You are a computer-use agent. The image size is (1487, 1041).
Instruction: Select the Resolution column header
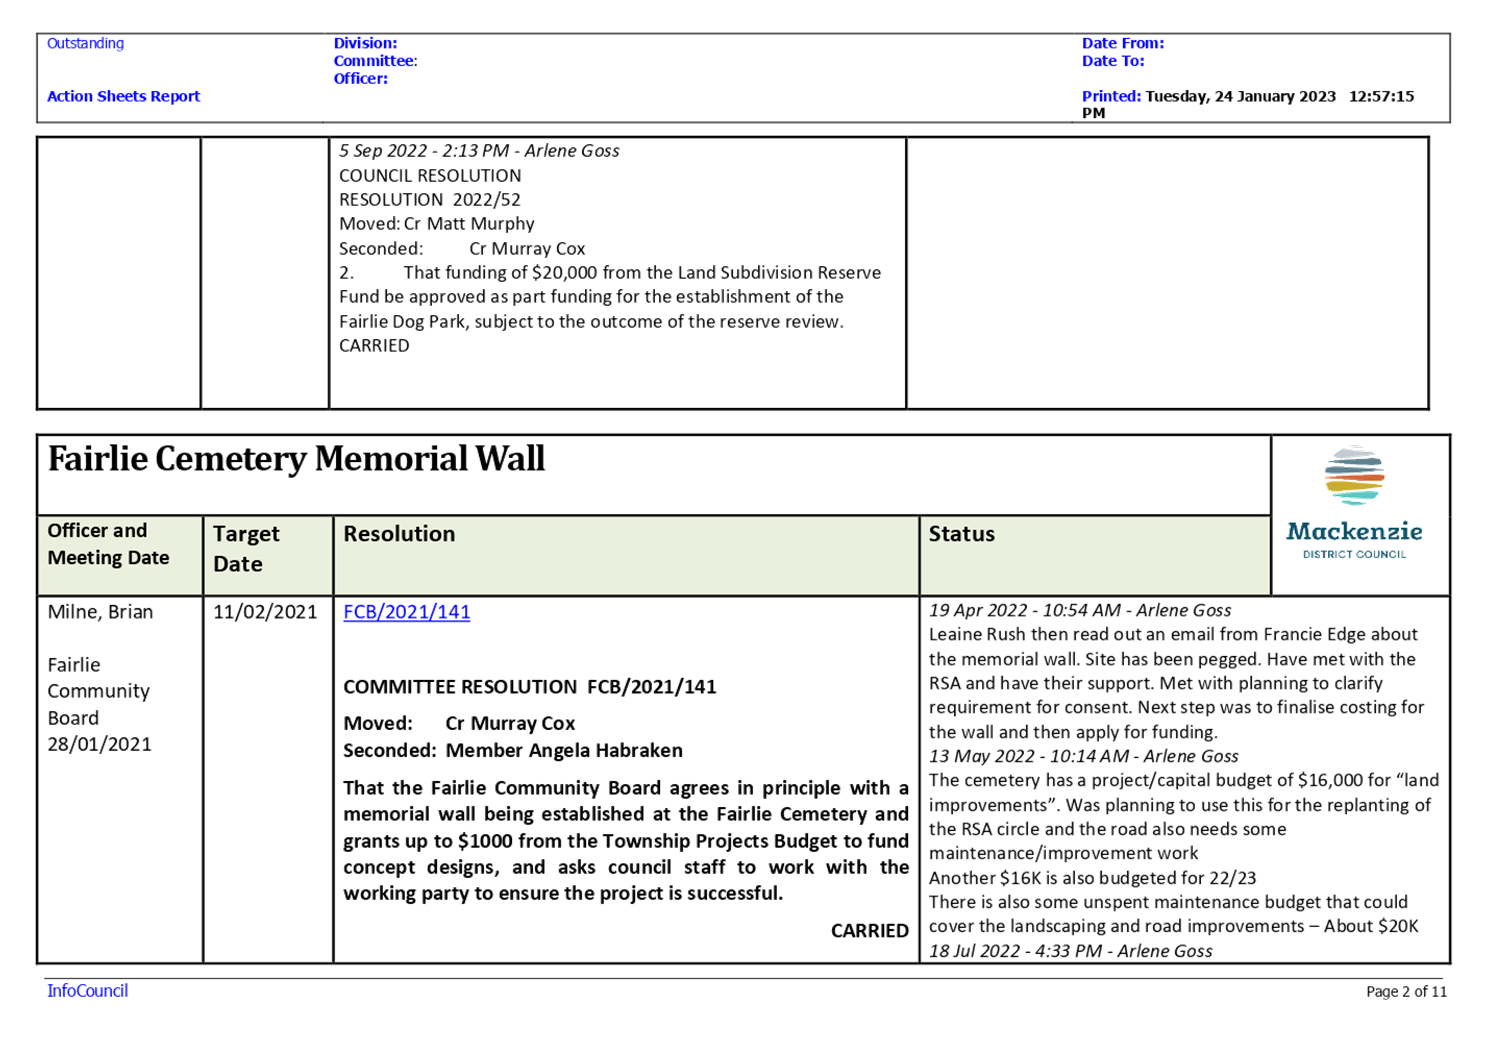399,533
